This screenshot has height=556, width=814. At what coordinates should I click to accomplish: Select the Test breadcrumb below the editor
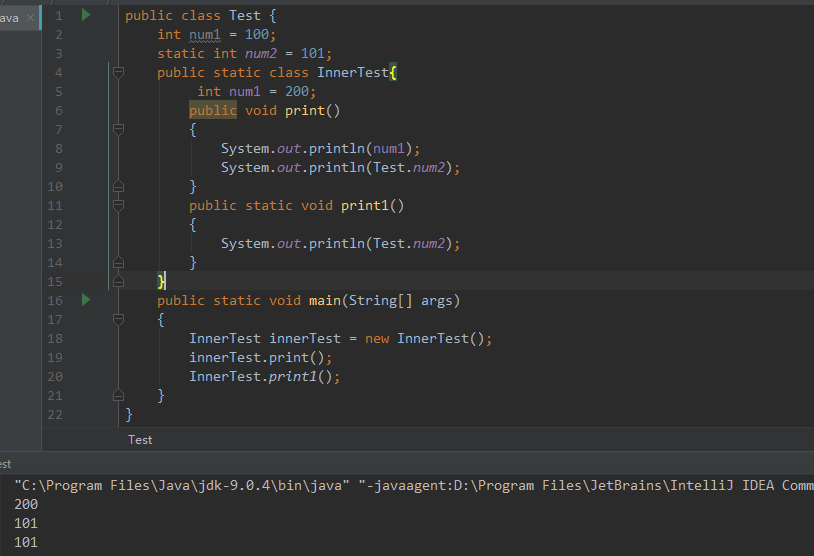click(x=140, y=440)
